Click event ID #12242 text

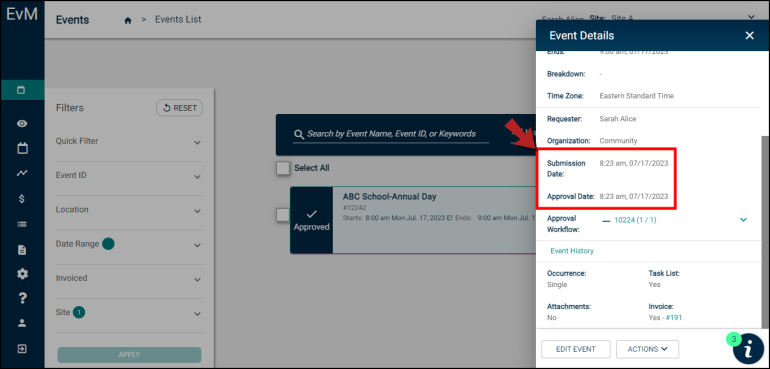[355, 208]
